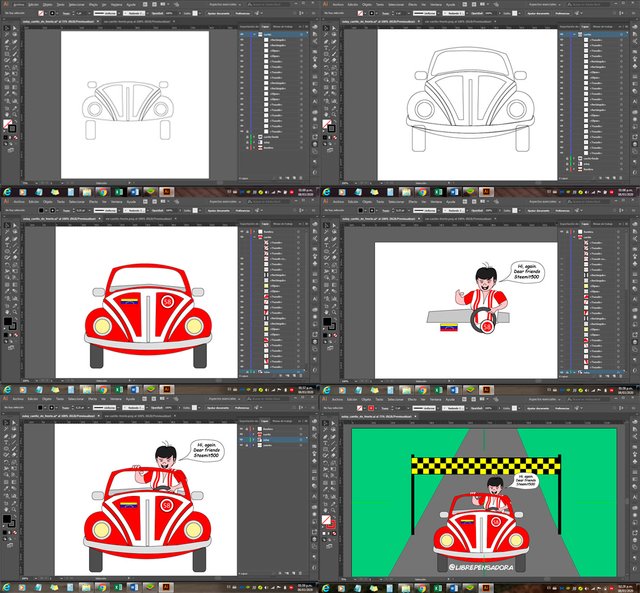Viewport: 640px width, 593px height.
Task: Open Opacidad dropdown in bottom-right control bar
Action: pos(499,408)
